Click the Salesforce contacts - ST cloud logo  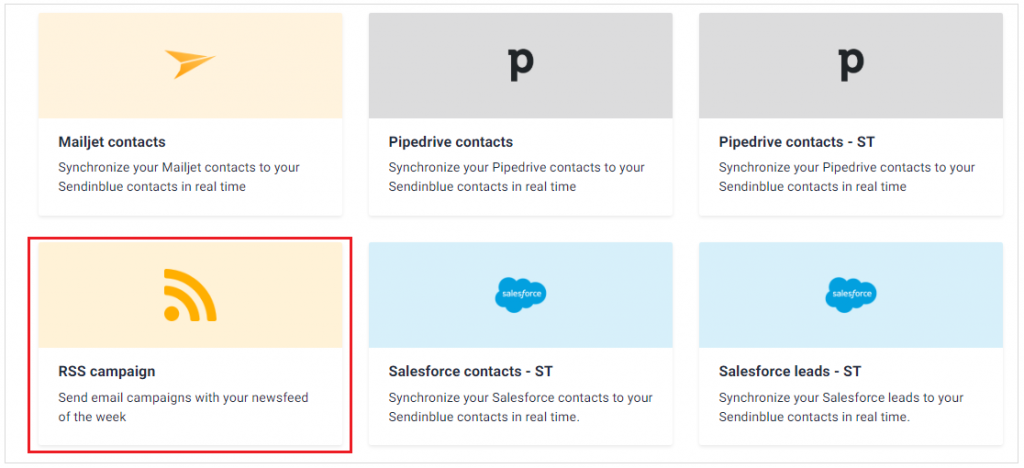pos(520,294)
